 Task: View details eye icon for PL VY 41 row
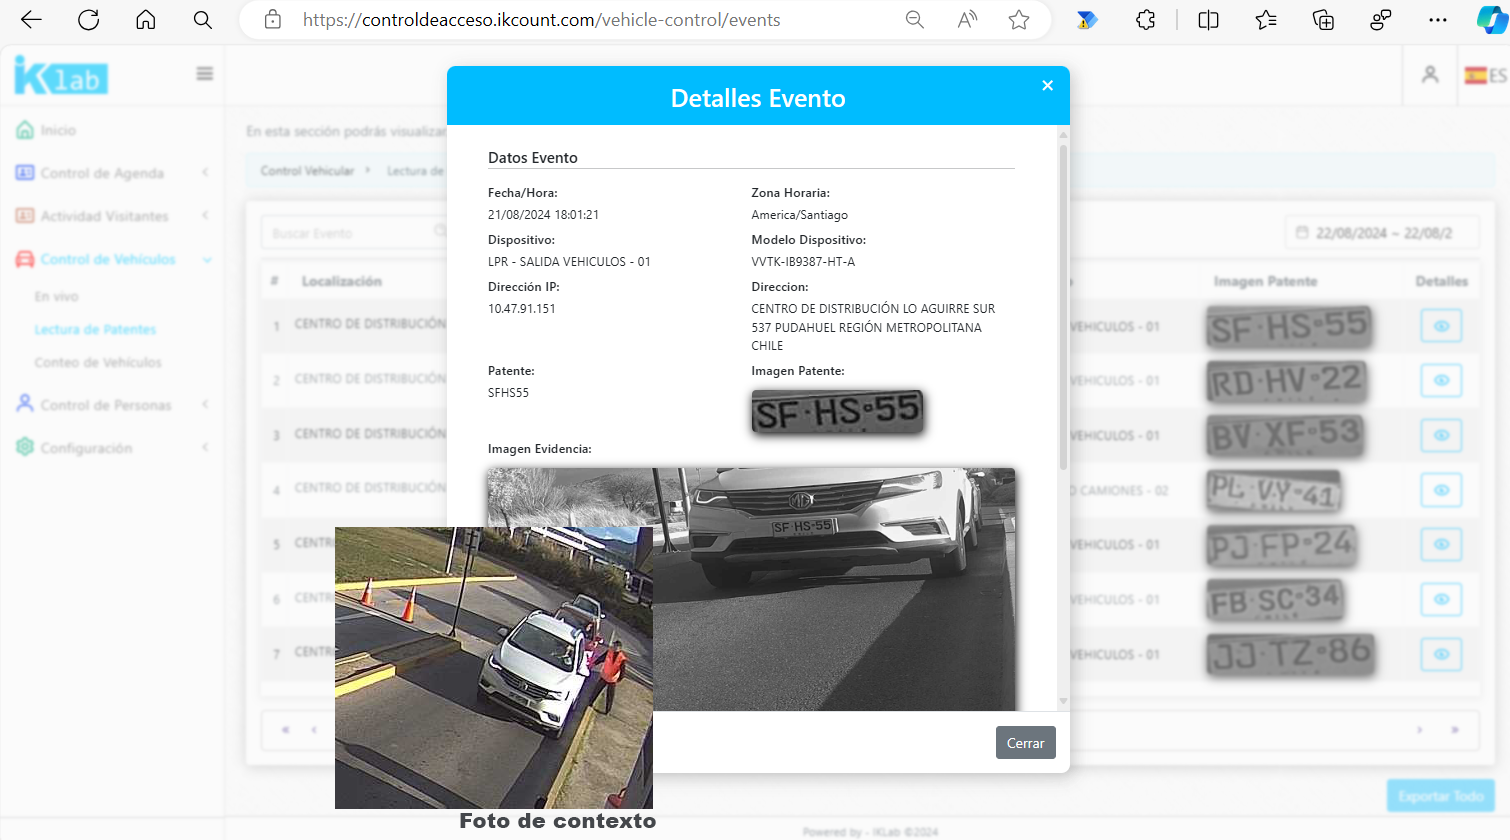[1441, 490]
